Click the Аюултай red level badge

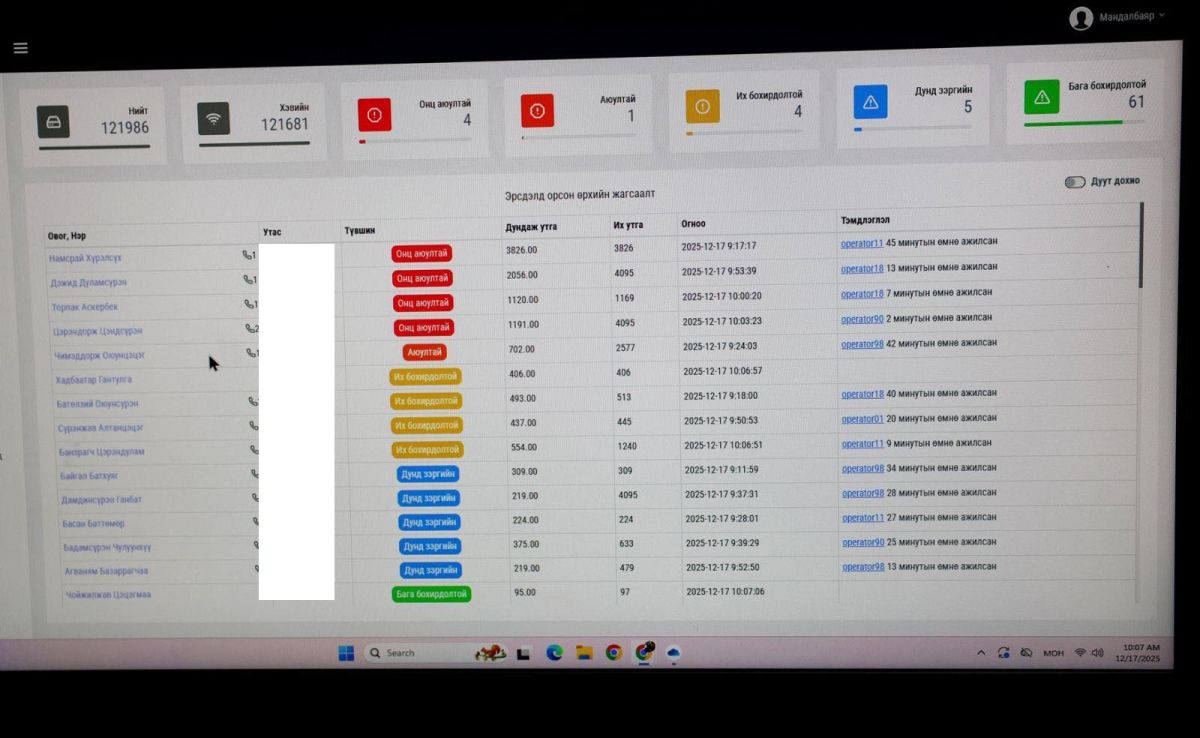click(424, 352)
